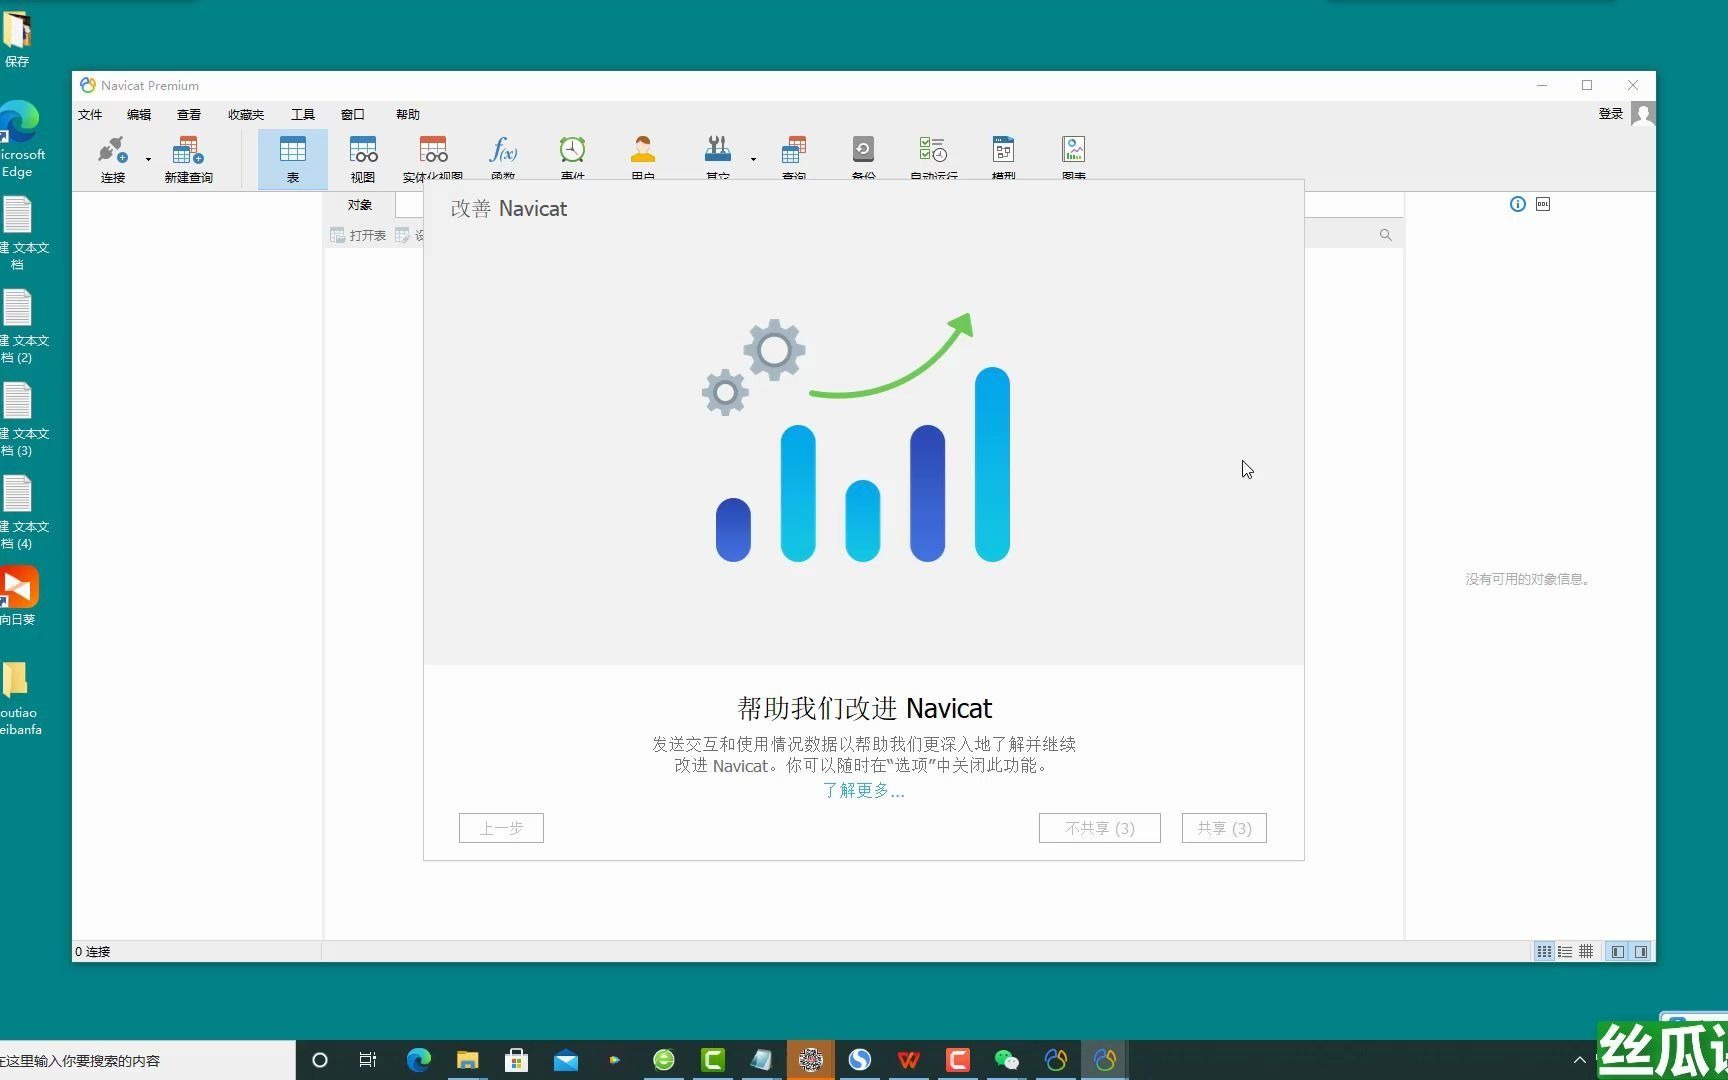This screenshot has width=1728, height=1080.
Task: Click the 模型 model diagram icon
Action: (1003, 150)
